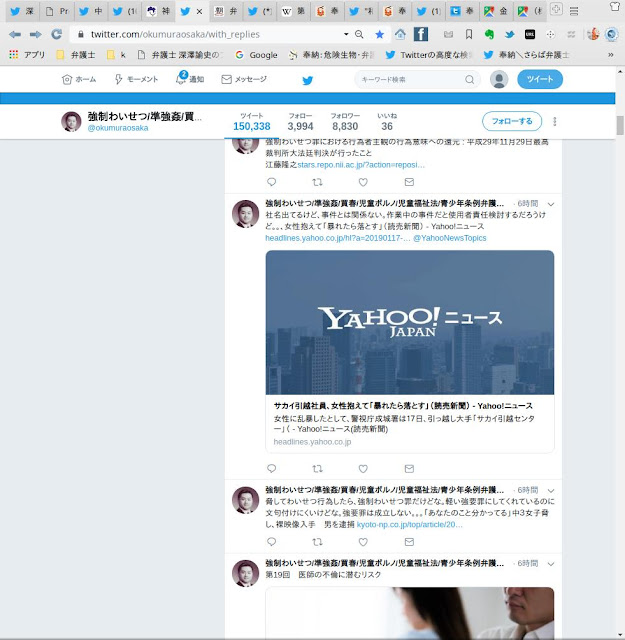
Task: Reply to the kyoto-np.co.jp tweet
Action: click(271, 542)
